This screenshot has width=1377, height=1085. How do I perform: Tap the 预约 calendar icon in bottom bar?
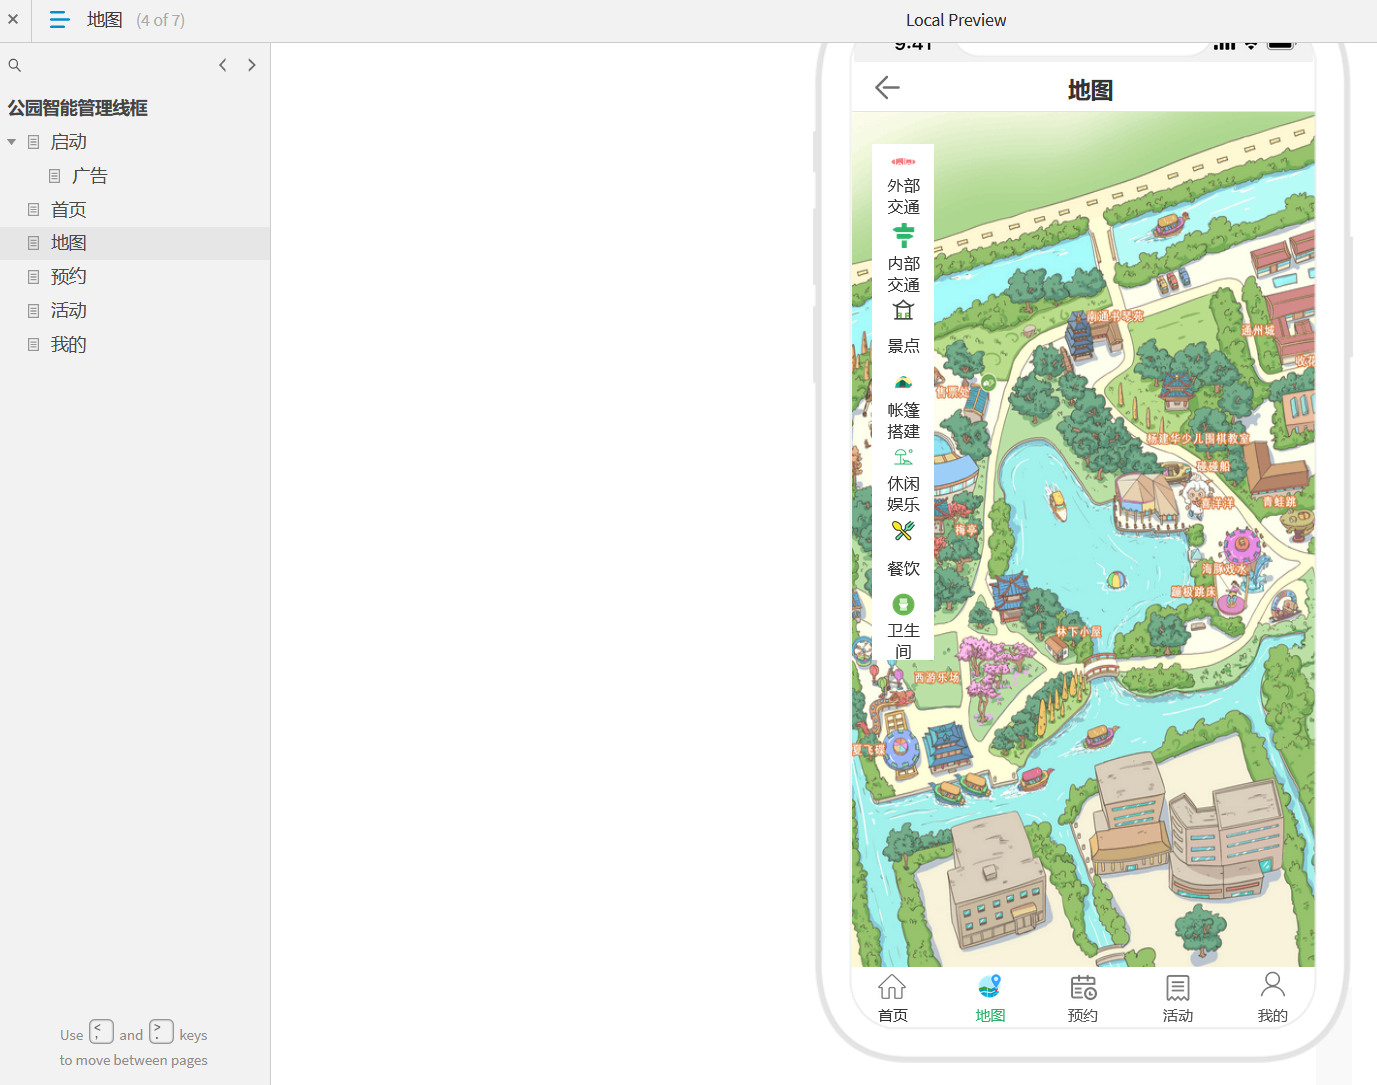pyautogui.click(x=1083, y=987)
